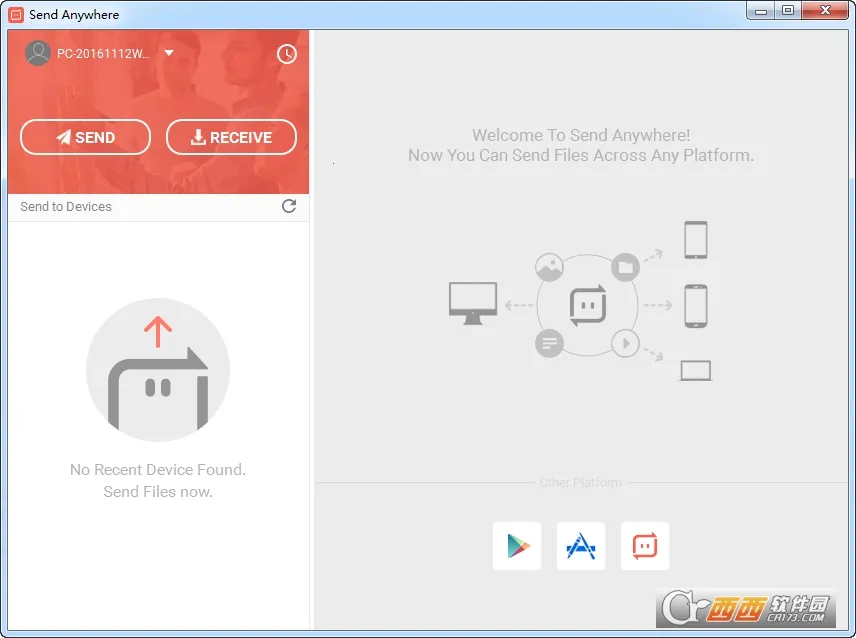Open transfer history via clock icon
The image size is (856, 638).
pyautogui.click(x=287, y=54)
